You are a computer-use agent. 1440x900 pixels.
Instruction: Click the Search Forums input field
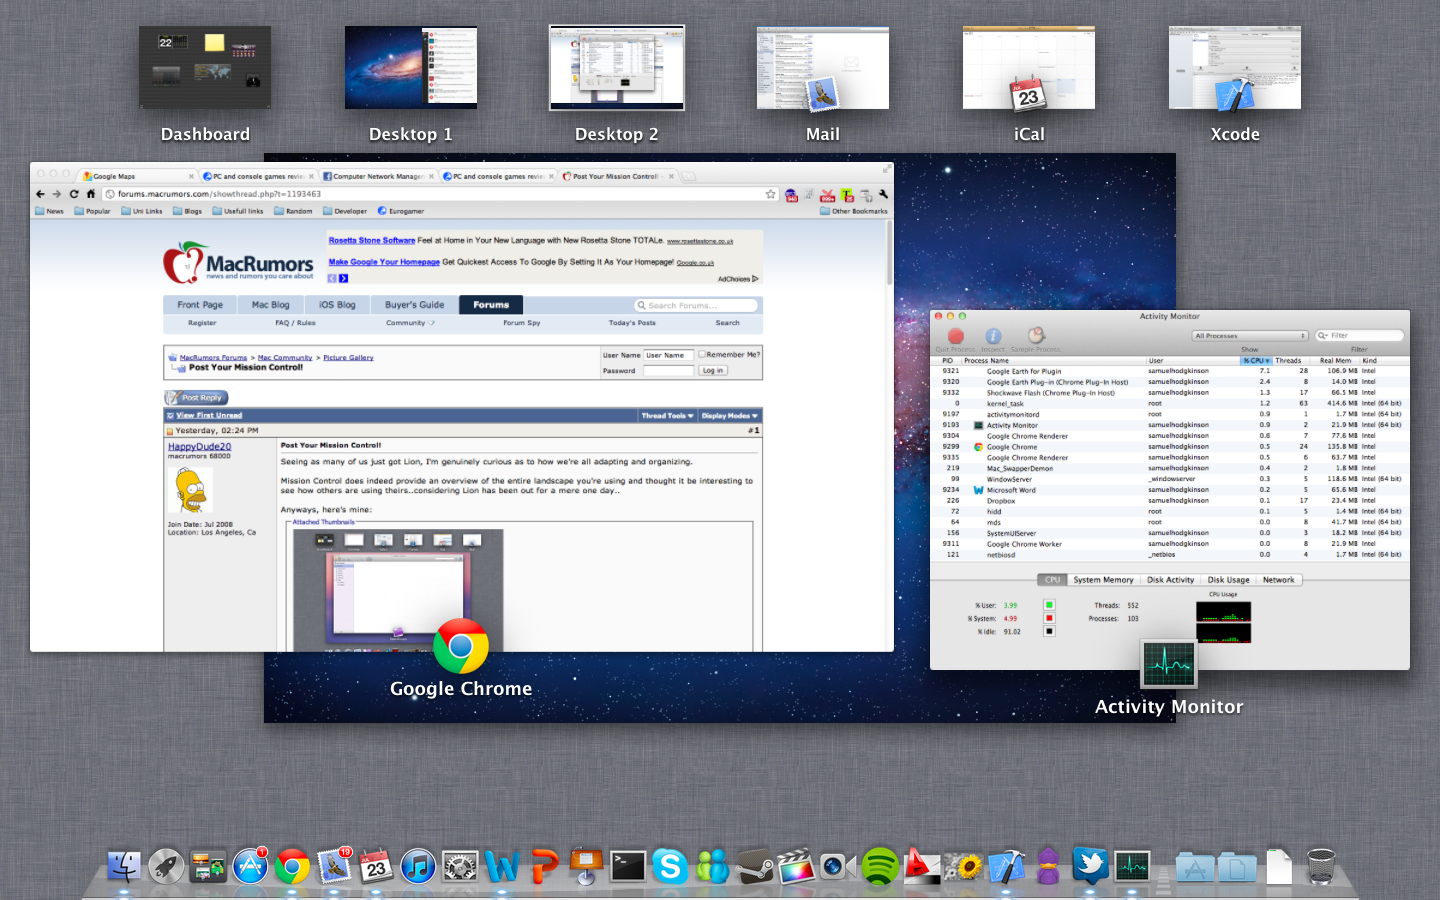(696, 305)
